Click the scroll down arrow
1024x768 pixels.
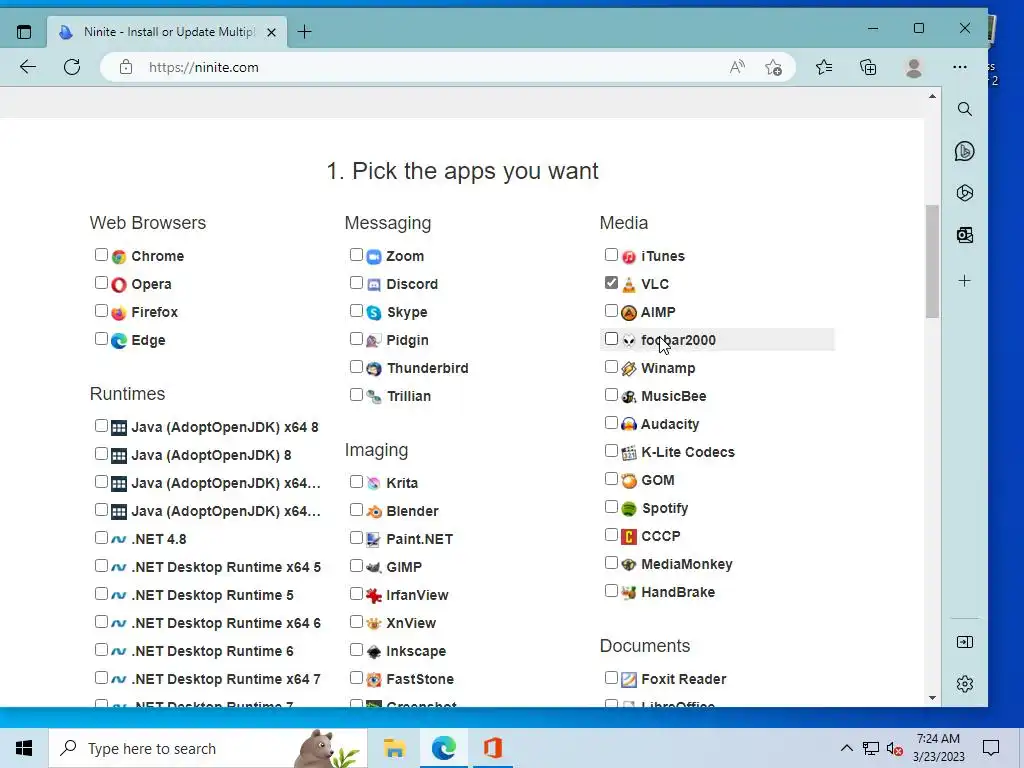tap(932, 697)
